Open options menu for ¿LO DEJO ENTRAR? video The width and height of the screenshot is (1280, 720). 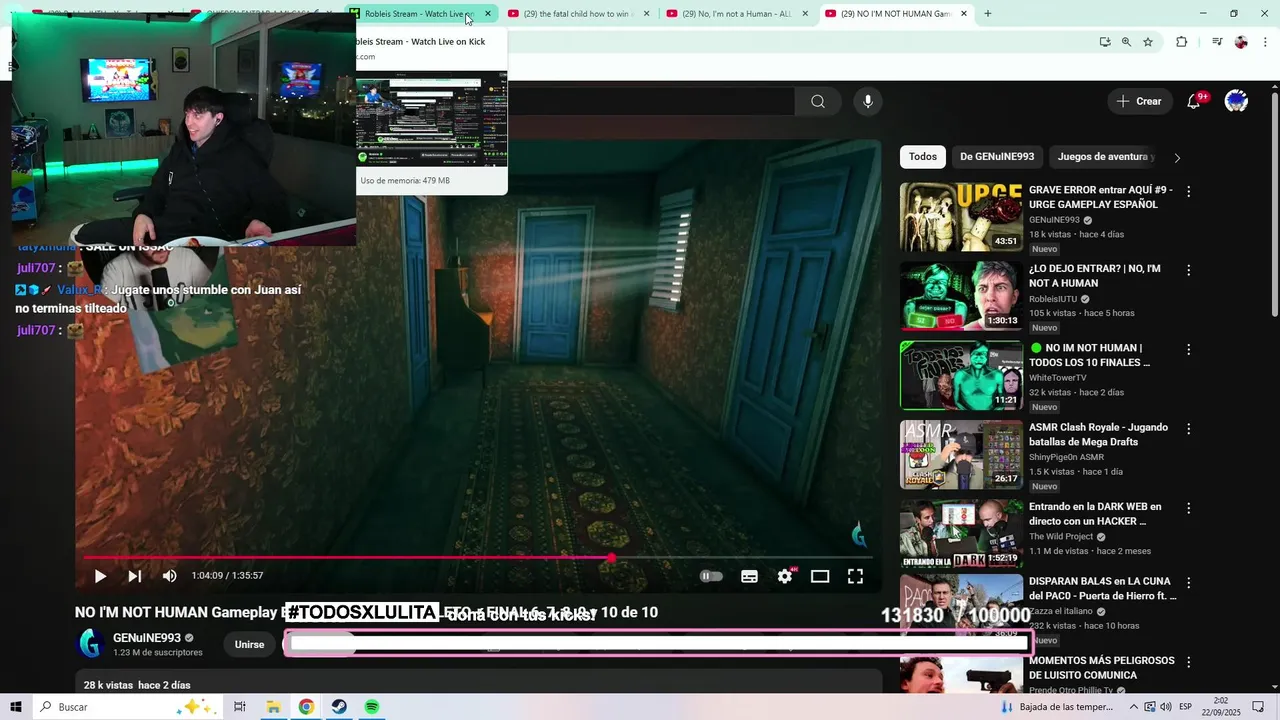click(x=1189, y=270)
